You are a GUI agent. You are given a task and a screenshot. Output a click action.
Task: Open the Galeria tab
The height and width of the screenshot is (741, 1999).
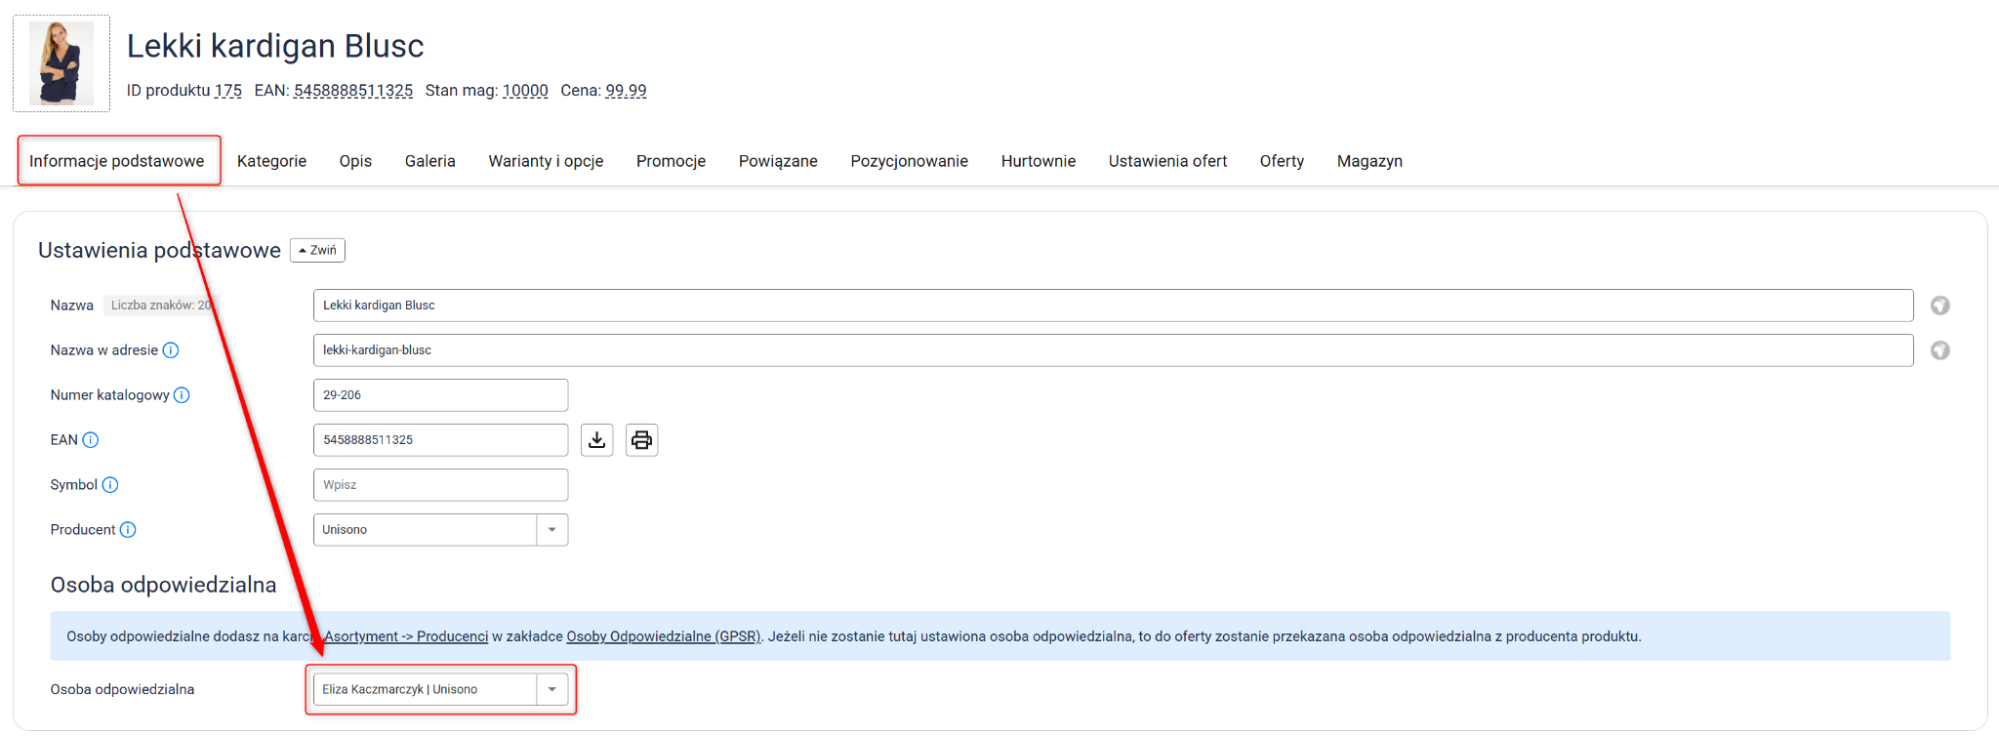click(430, 161)
